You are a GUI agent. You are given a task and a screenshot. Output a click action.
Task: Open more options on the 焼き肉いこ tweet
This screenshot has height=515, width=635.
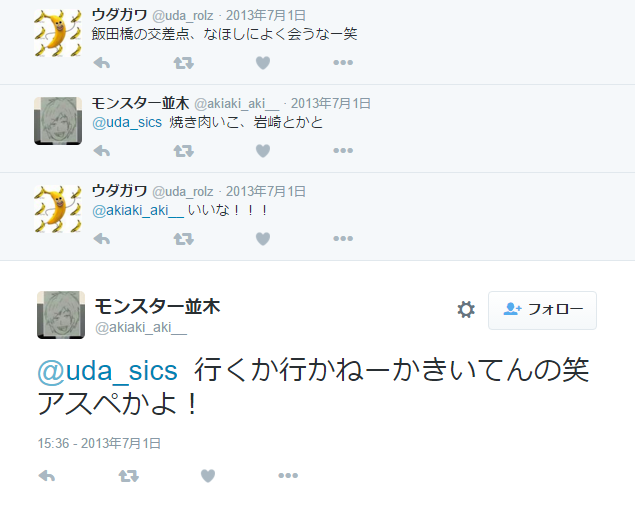[x=343, y=150]
